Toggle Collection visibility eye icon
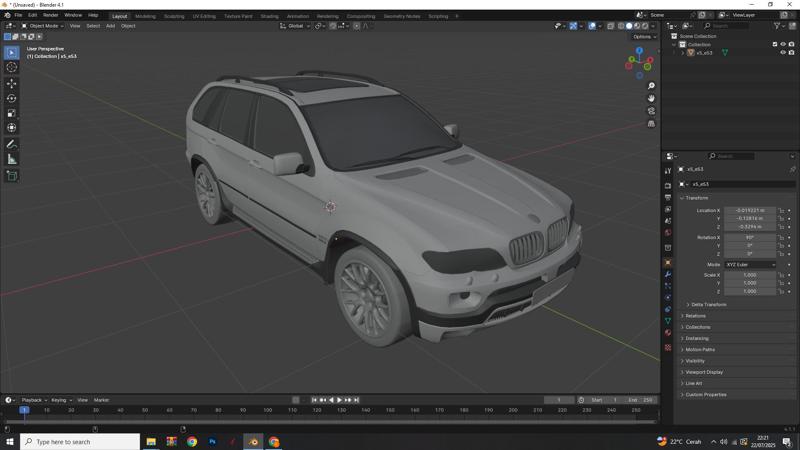800x450 pixels. [x=783, y=44]
